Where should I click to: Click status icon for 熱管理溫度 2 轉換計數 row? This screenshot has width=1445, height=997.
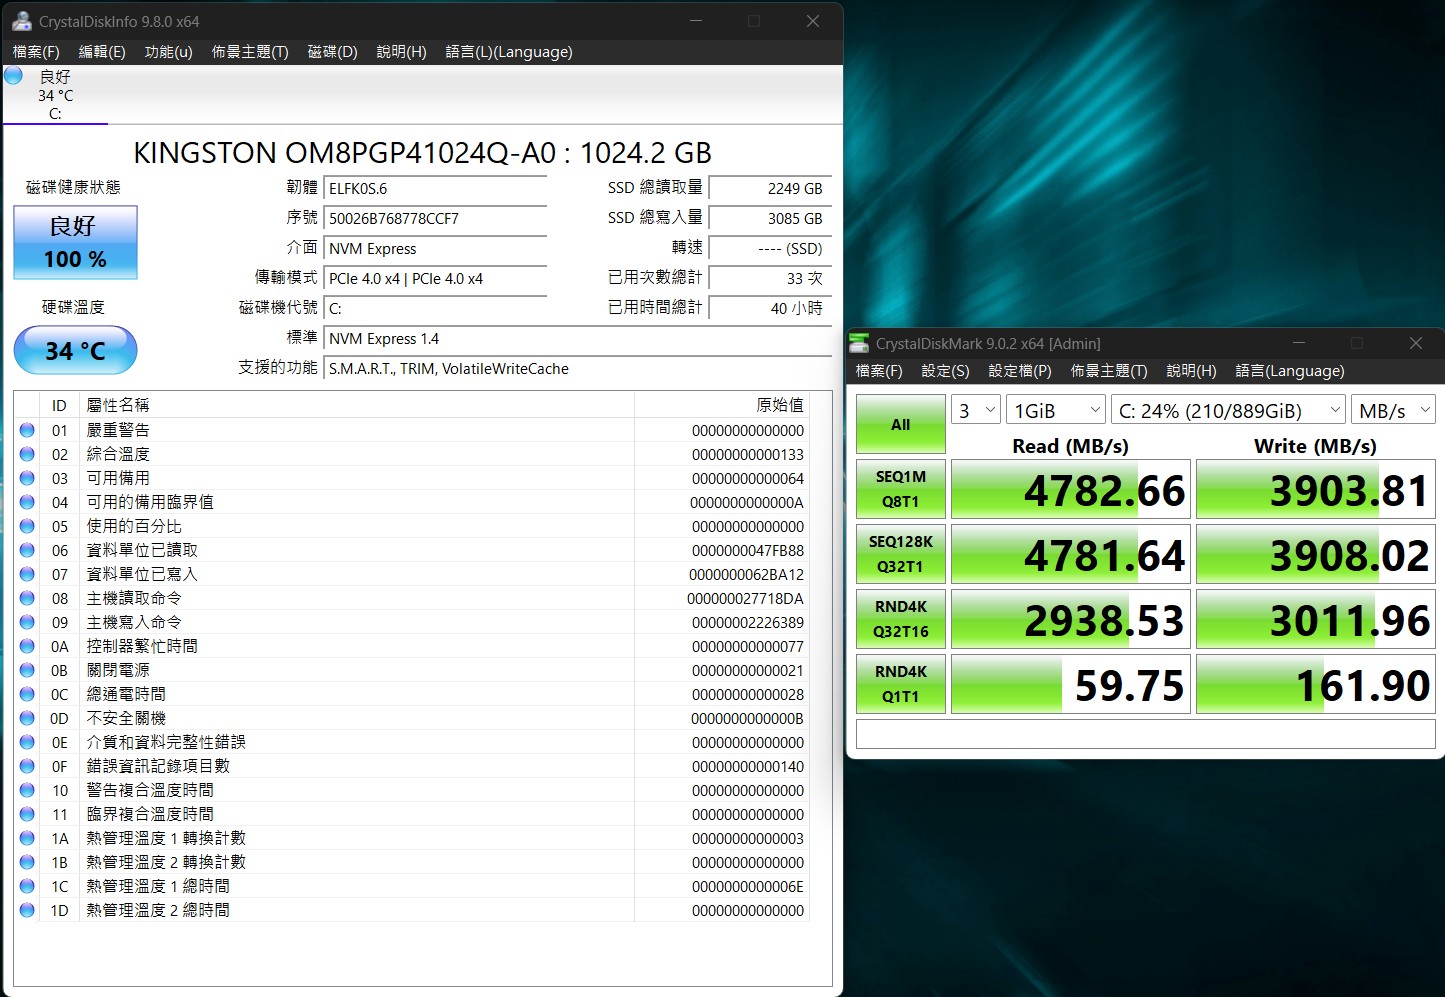(27, 862)
